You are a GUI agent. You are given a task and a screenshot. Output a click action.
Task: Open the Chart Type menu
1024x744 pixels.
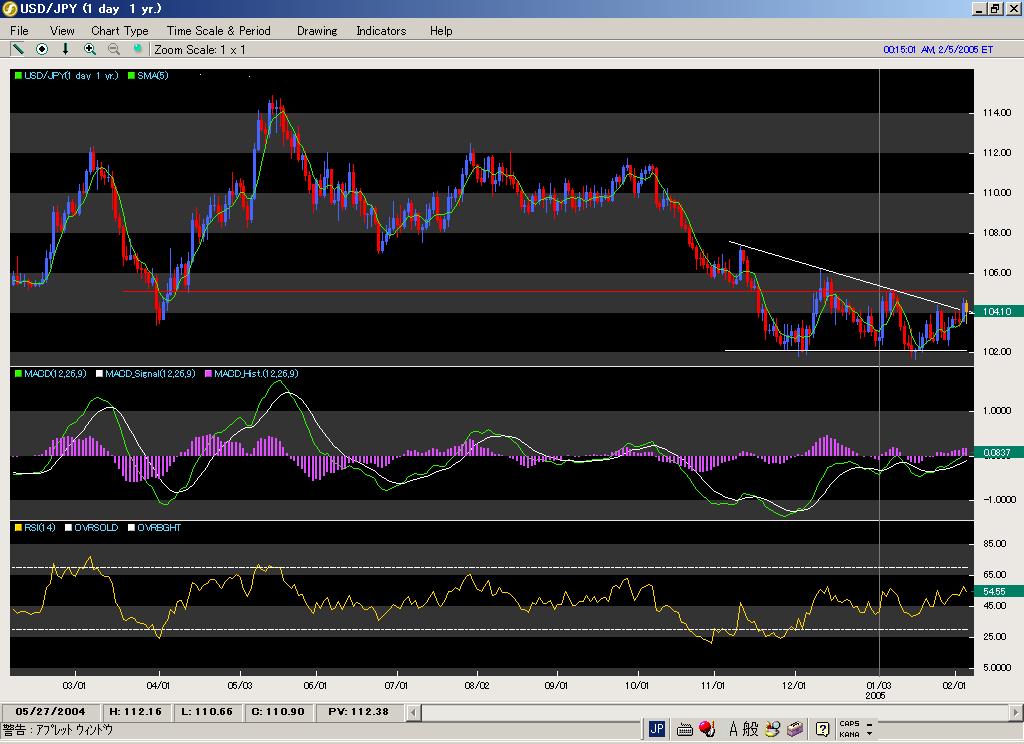120,31
